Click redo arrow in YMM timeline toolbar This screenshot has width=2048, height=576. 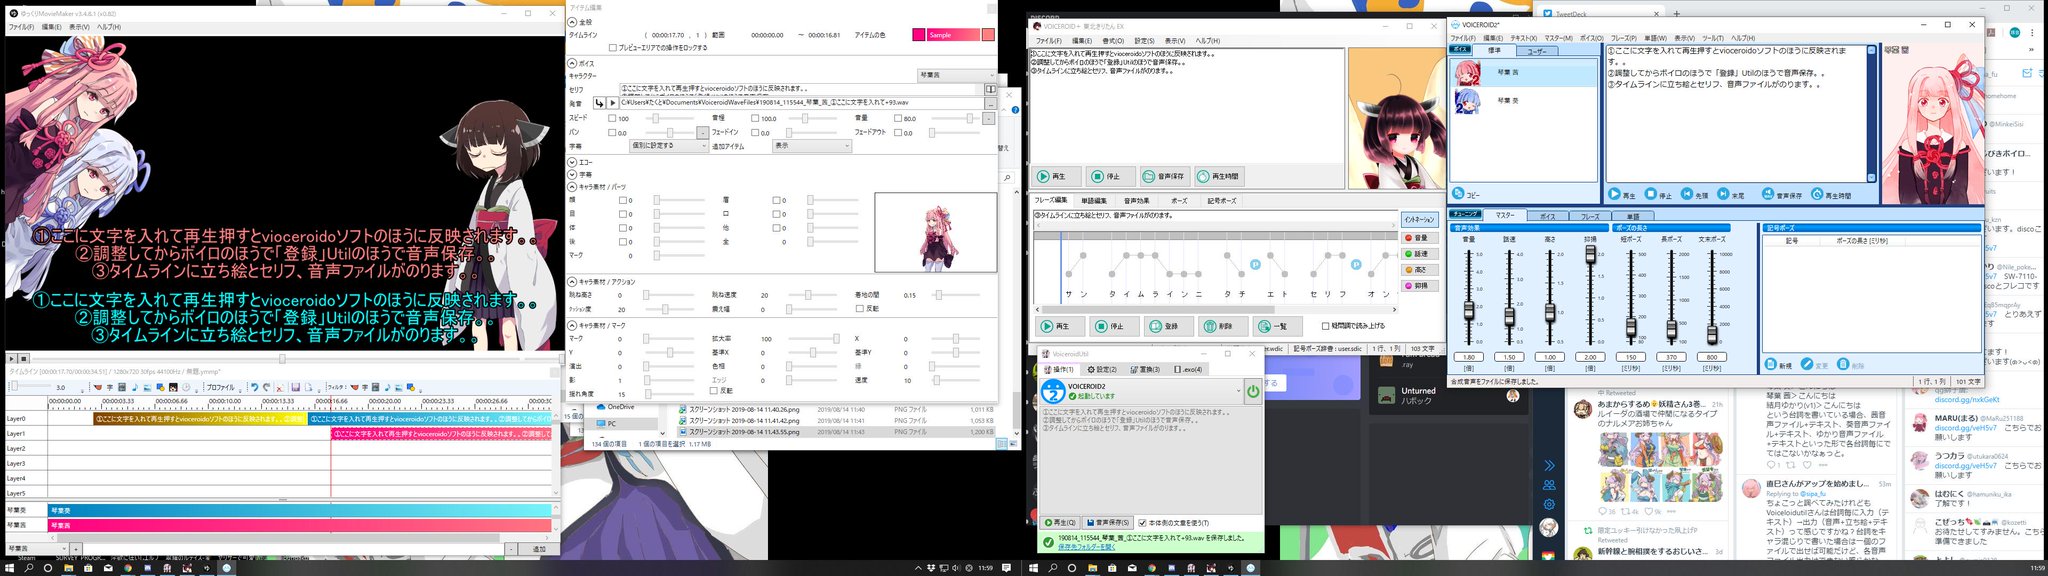[x=267, y=387]
